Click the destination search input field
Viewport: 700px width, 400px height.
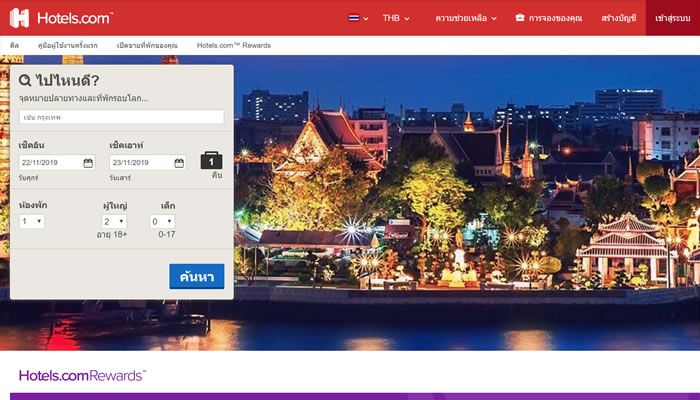point(121,117)
